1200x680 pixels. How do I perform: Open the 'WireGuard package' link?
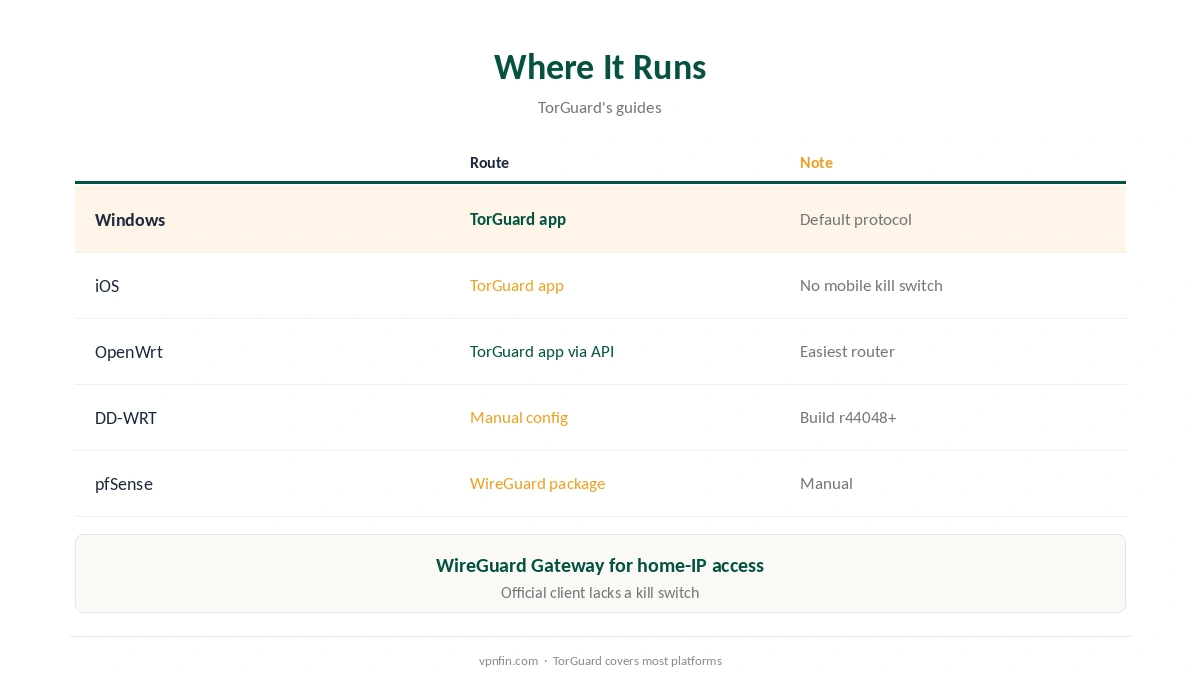(x=537, y=483)
